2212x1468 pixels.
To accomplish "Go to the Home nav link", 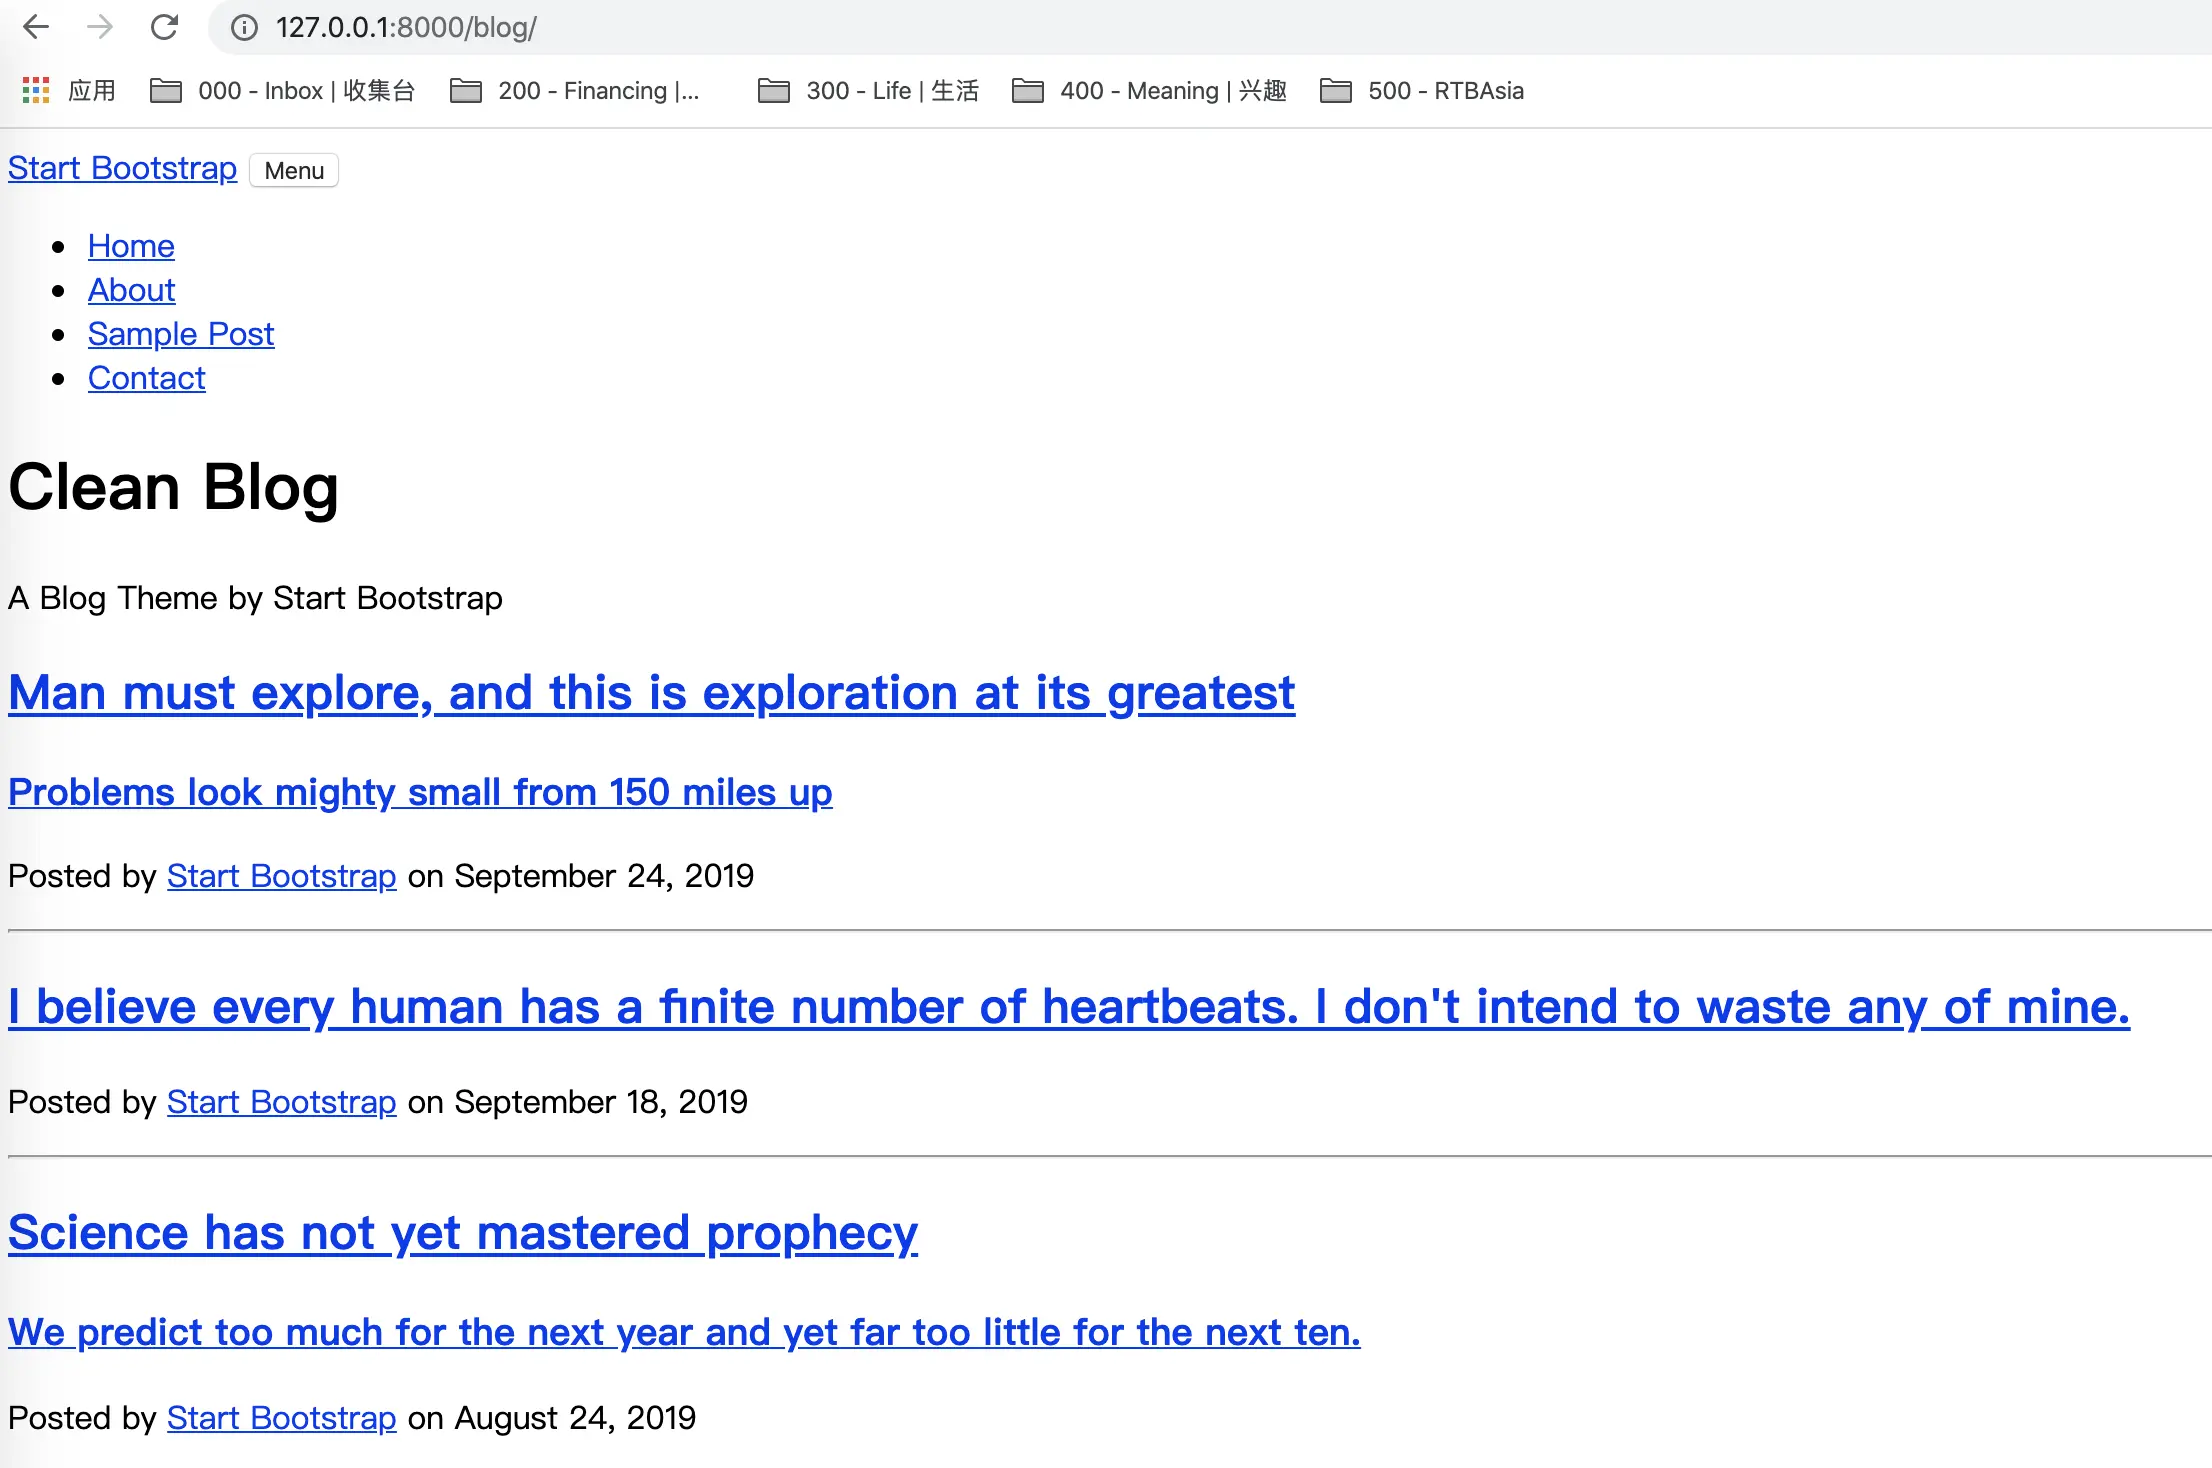I will click(131, 246).
